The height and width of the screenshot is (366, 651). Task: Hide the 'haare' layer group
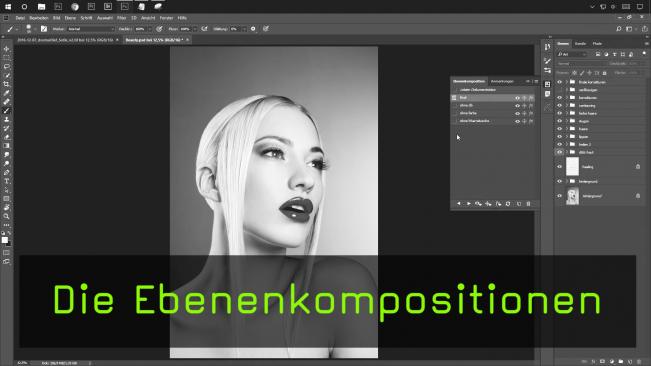click(x=559, y=129)
